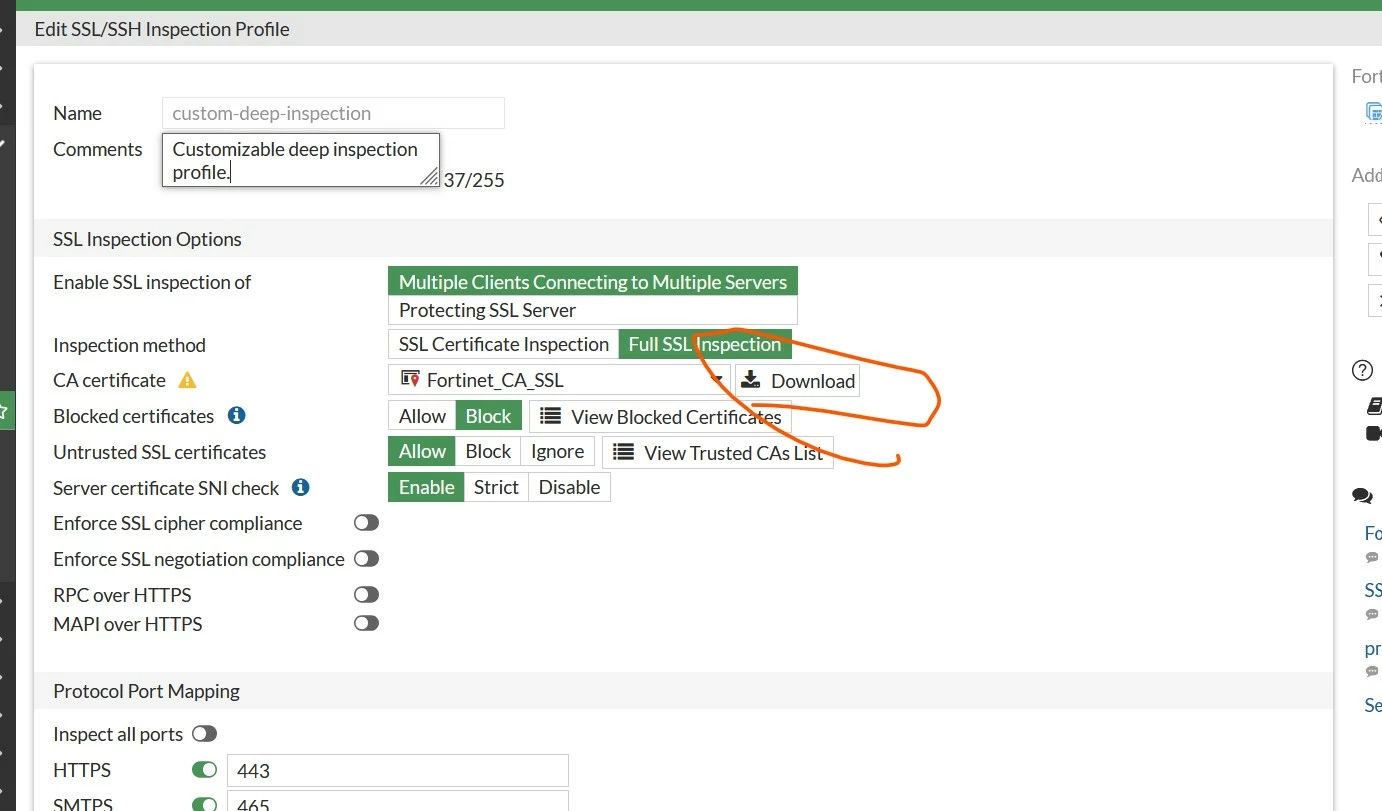
Task: Select Protecting SSL Server option
Action: tap(593, 310)
